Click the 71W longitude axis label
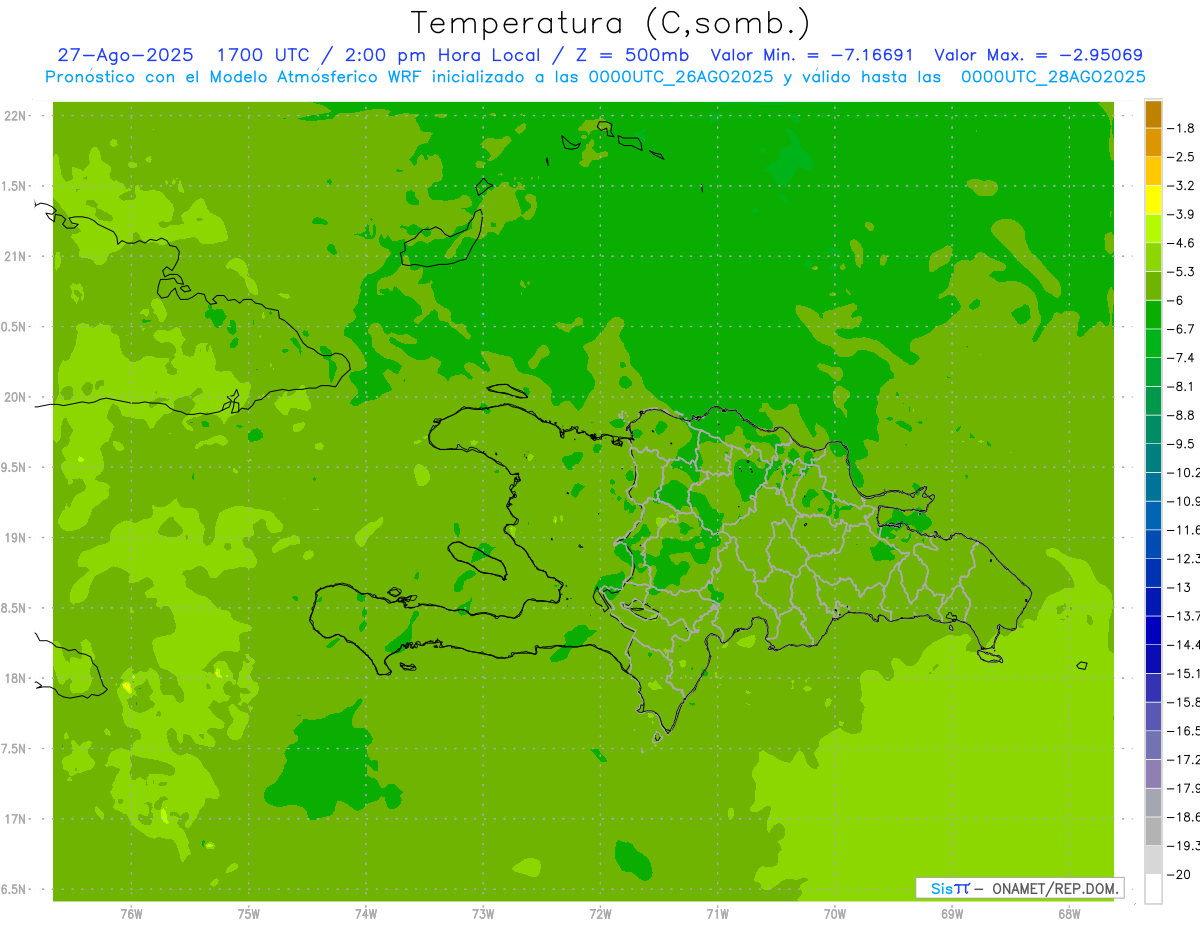 (x=717, y=914)
